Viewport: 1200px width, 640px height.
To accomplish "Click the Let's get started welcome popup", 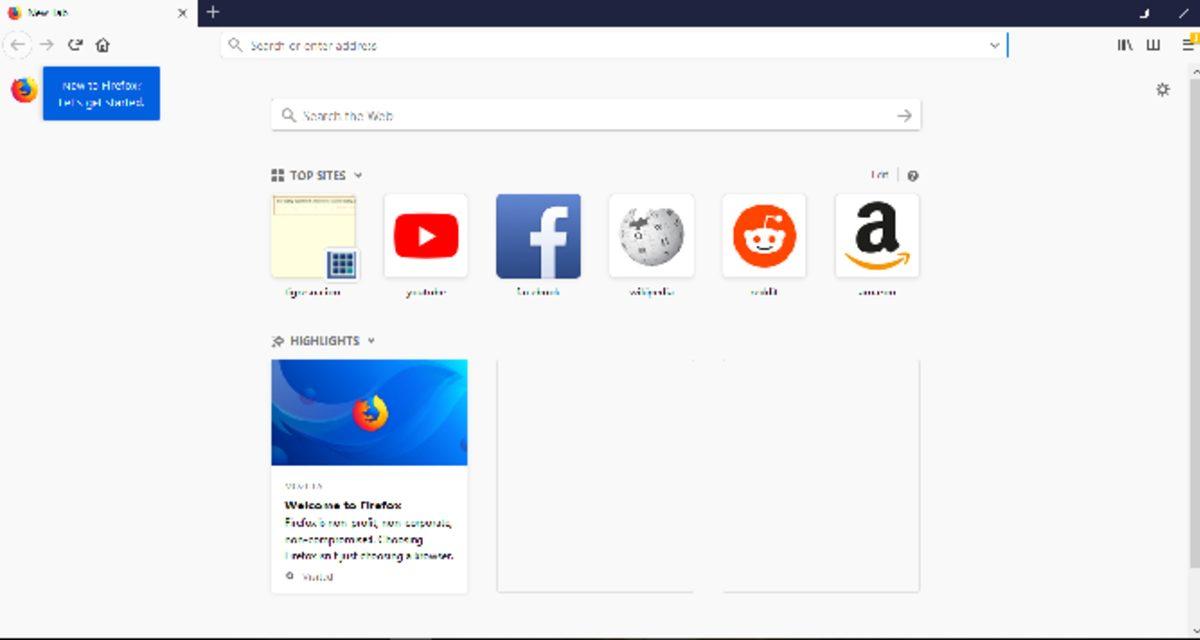I will [x=100, y=92].
